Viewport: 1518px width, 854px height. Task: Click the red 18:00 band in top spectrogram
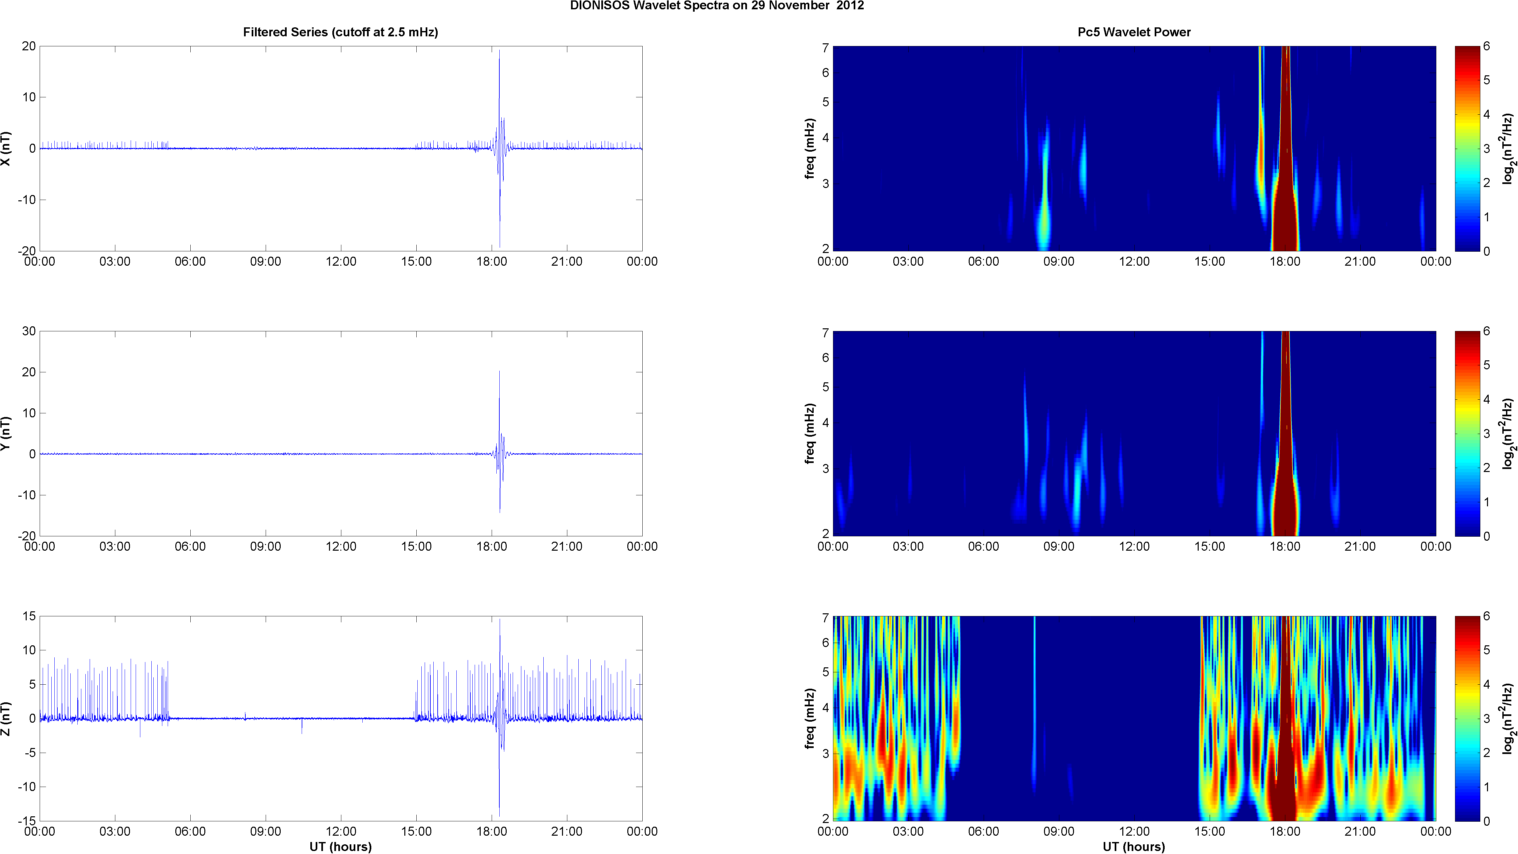1285,149
